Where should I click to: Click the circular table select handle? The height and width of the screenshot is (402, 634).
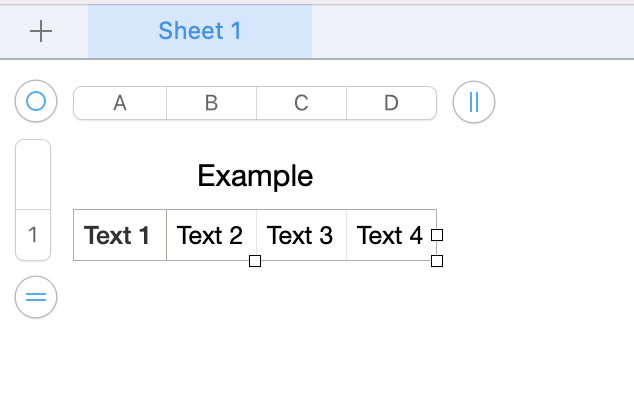coord(36,101)
